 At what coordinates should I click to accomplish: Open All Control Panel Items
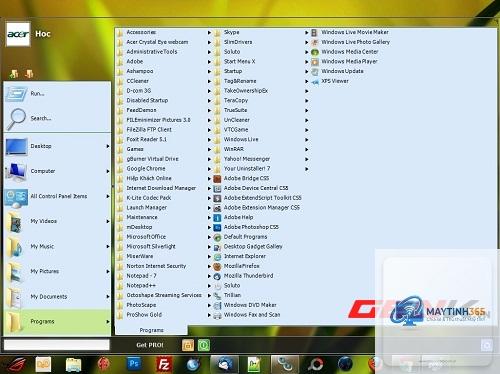pyautogui.click(x=57, y=196)
